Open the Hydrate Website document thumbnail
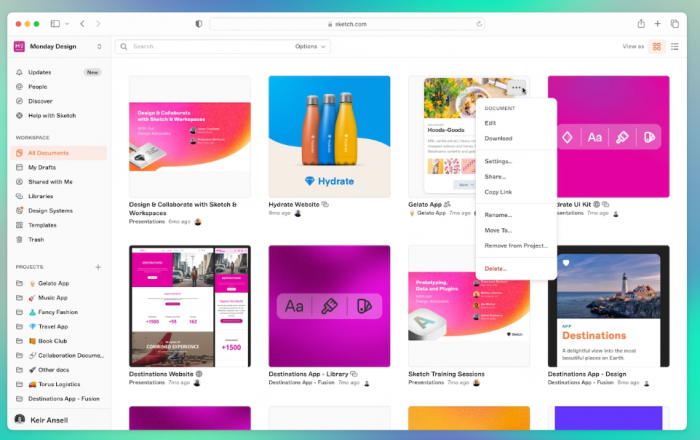Viewport: 700px width, 440px height. [329, 137]
